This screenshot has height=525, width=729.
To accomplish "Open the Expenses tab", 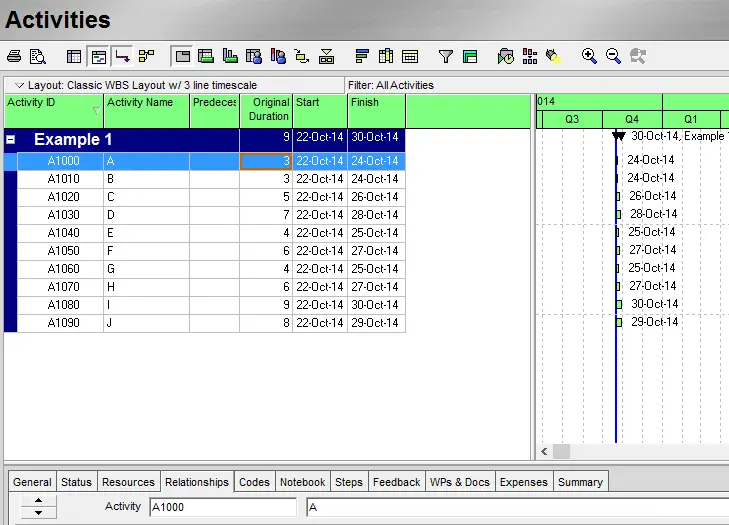I will click(524, 482).
